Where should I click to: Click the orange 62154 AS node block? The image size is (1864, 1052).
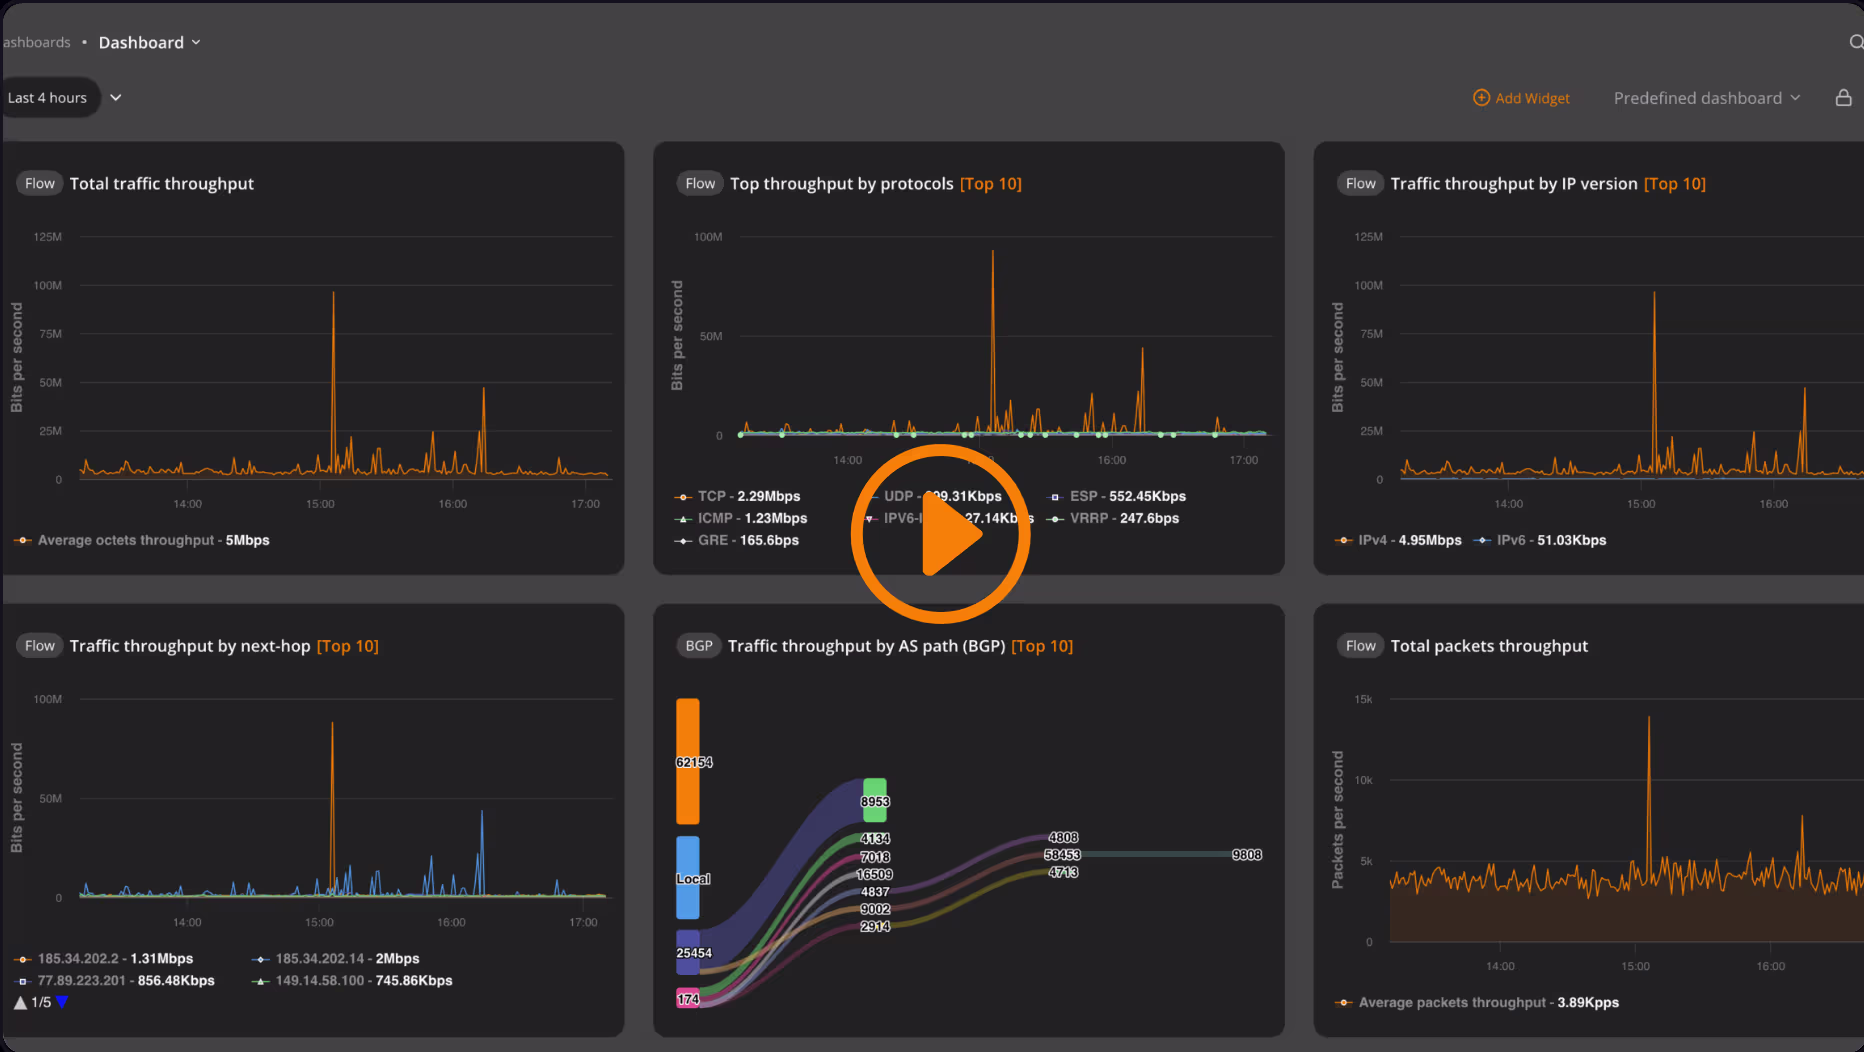(688, 760)
